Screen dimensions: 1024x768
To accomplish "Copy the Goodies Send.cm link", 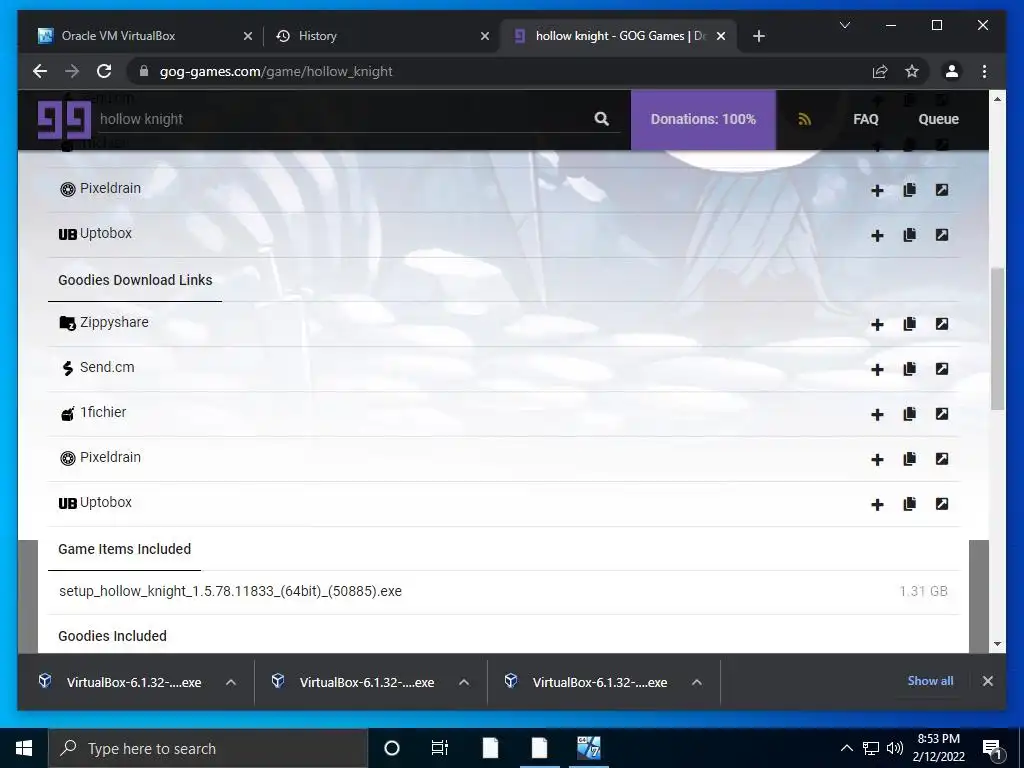I will (x=909, y=369).
